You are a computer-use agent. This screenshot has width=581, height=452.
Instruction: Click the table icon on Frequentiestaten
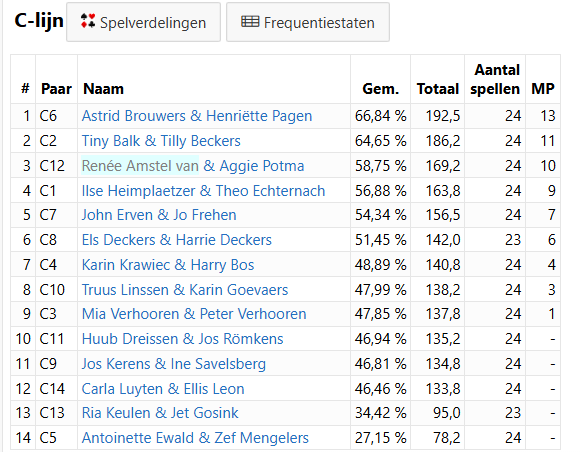tap(250, 22)
